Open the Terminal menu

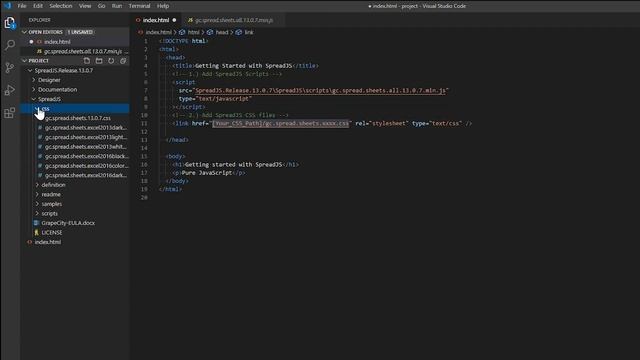139,6
